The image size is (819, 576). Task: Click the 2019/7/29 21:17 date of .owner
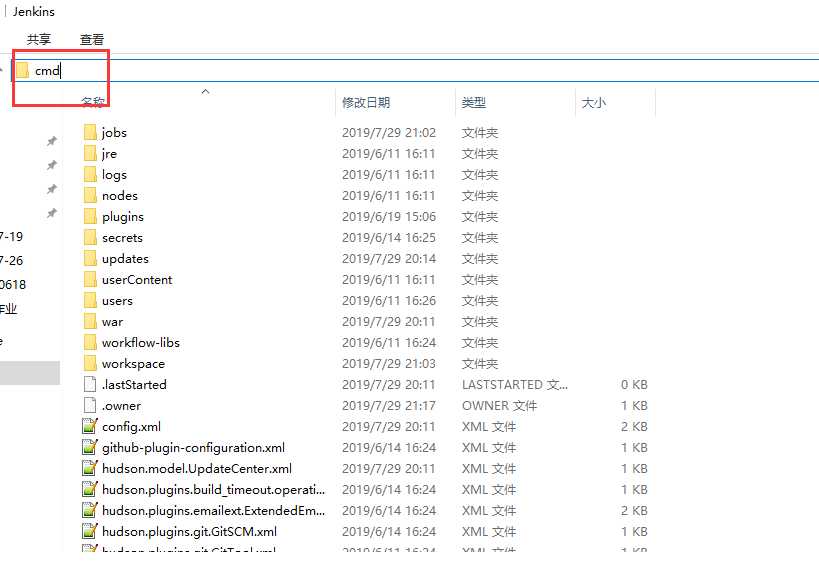(x=389, y=405)
